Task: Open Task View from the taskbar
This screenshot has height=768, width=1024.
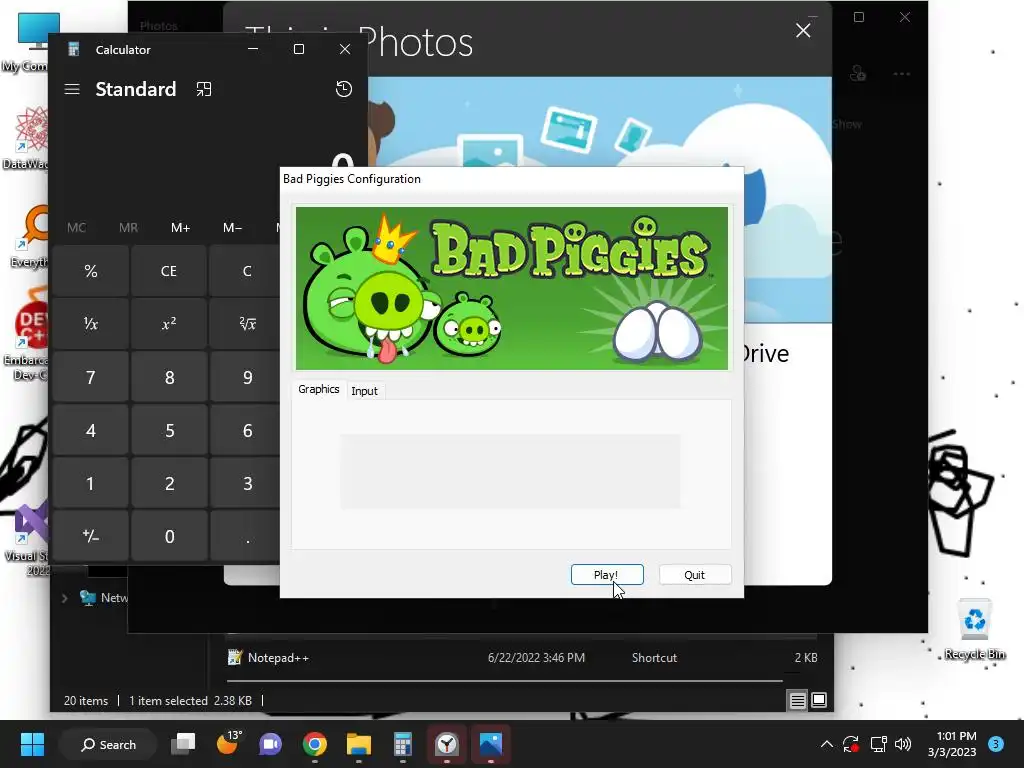Action: tap(184, 744)
